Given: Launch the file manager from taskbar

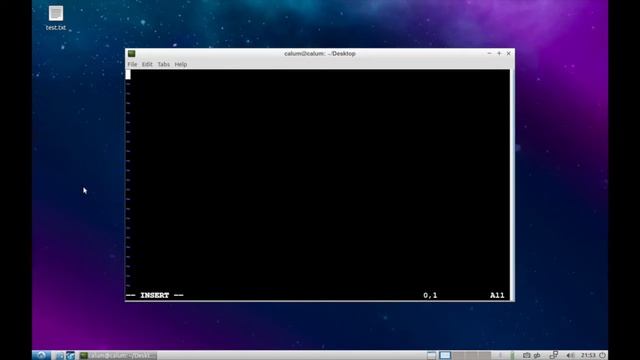Looking at the screenshot, I should pos(60,356).
